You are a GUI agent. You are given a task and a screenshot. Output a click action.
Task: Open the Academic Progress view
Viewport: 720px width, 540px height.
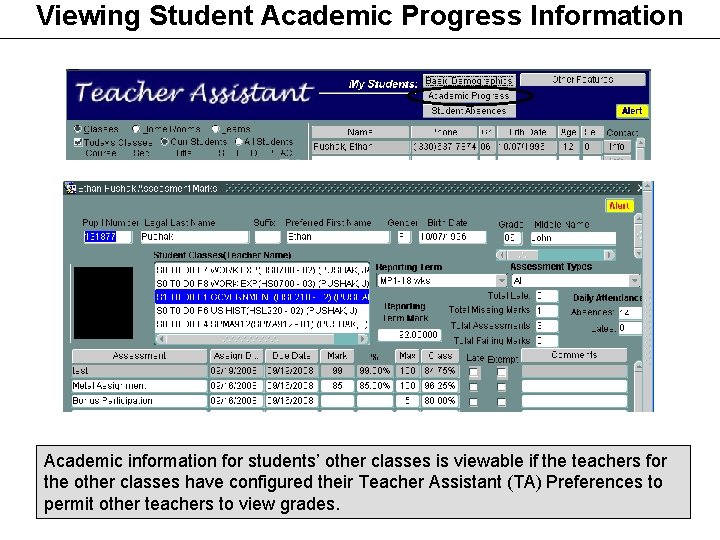coord(469,96)
